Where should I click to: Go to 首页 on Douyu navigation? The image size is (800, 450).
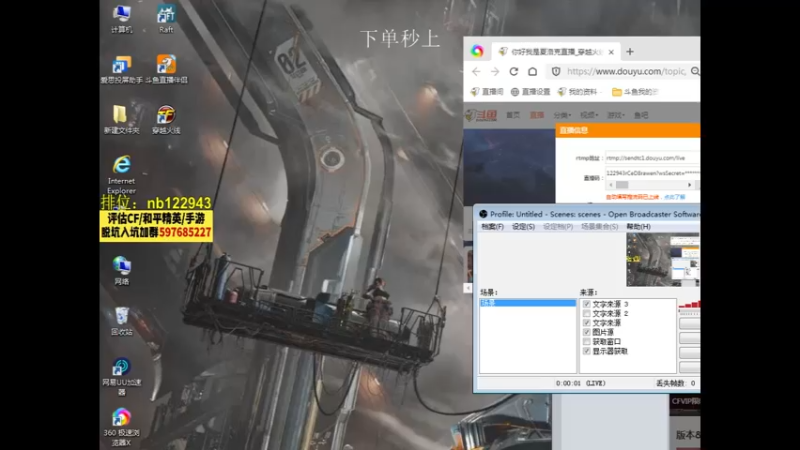pyautogui.click(x=513, y=115)
